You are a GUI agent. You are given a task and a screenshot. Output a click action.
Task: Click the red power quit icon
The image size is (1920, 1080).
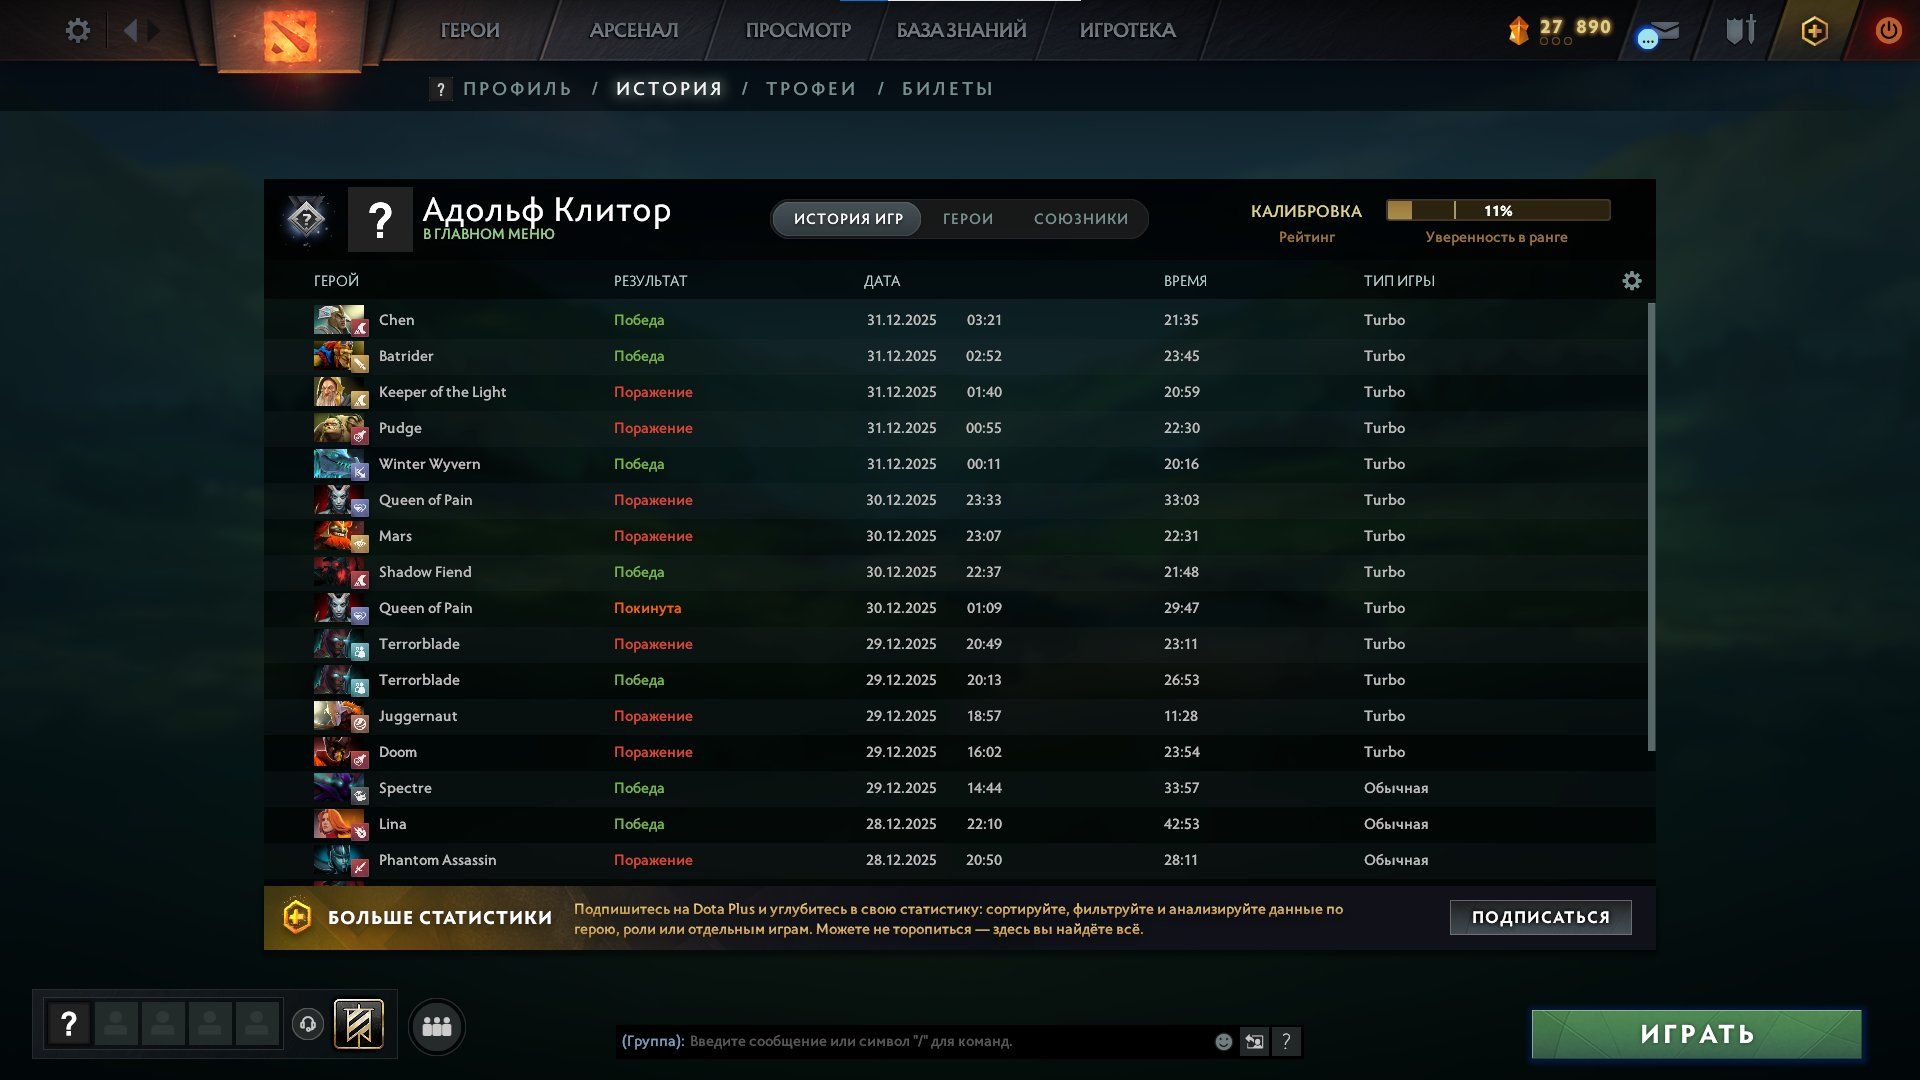click(x=1887, y=30)
